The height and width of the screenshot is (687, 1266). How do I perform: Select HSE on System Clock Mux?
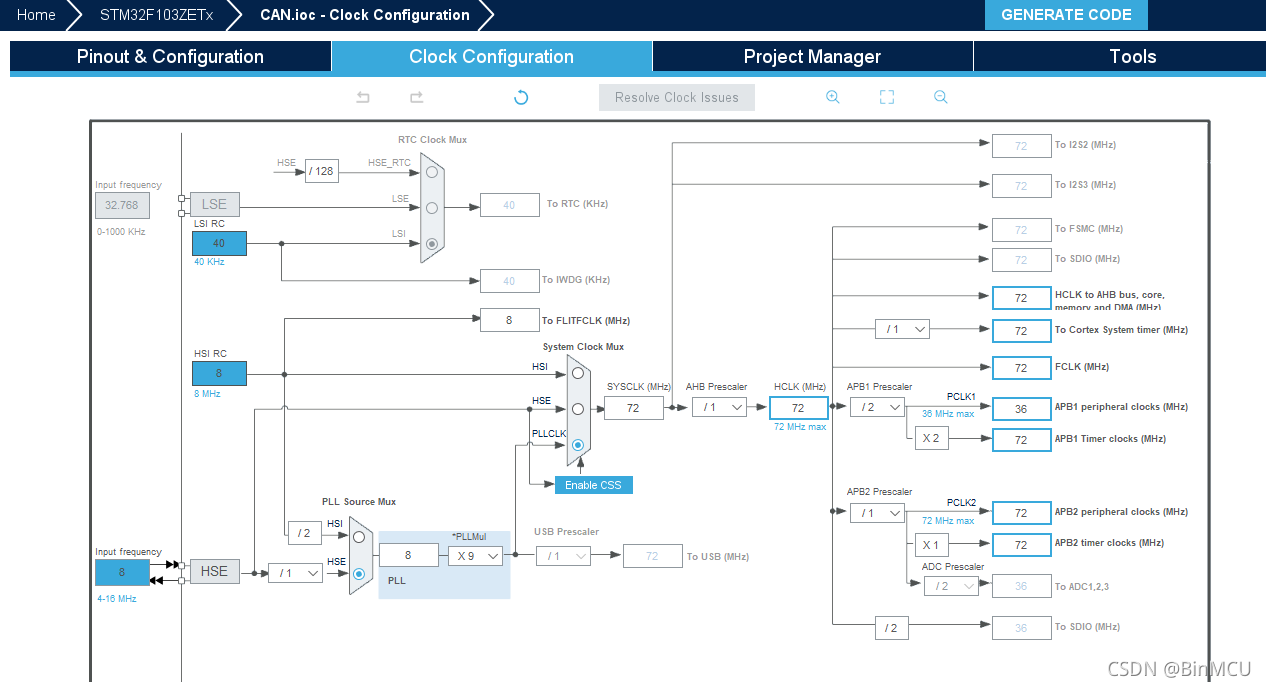click(x=577, y=408)
